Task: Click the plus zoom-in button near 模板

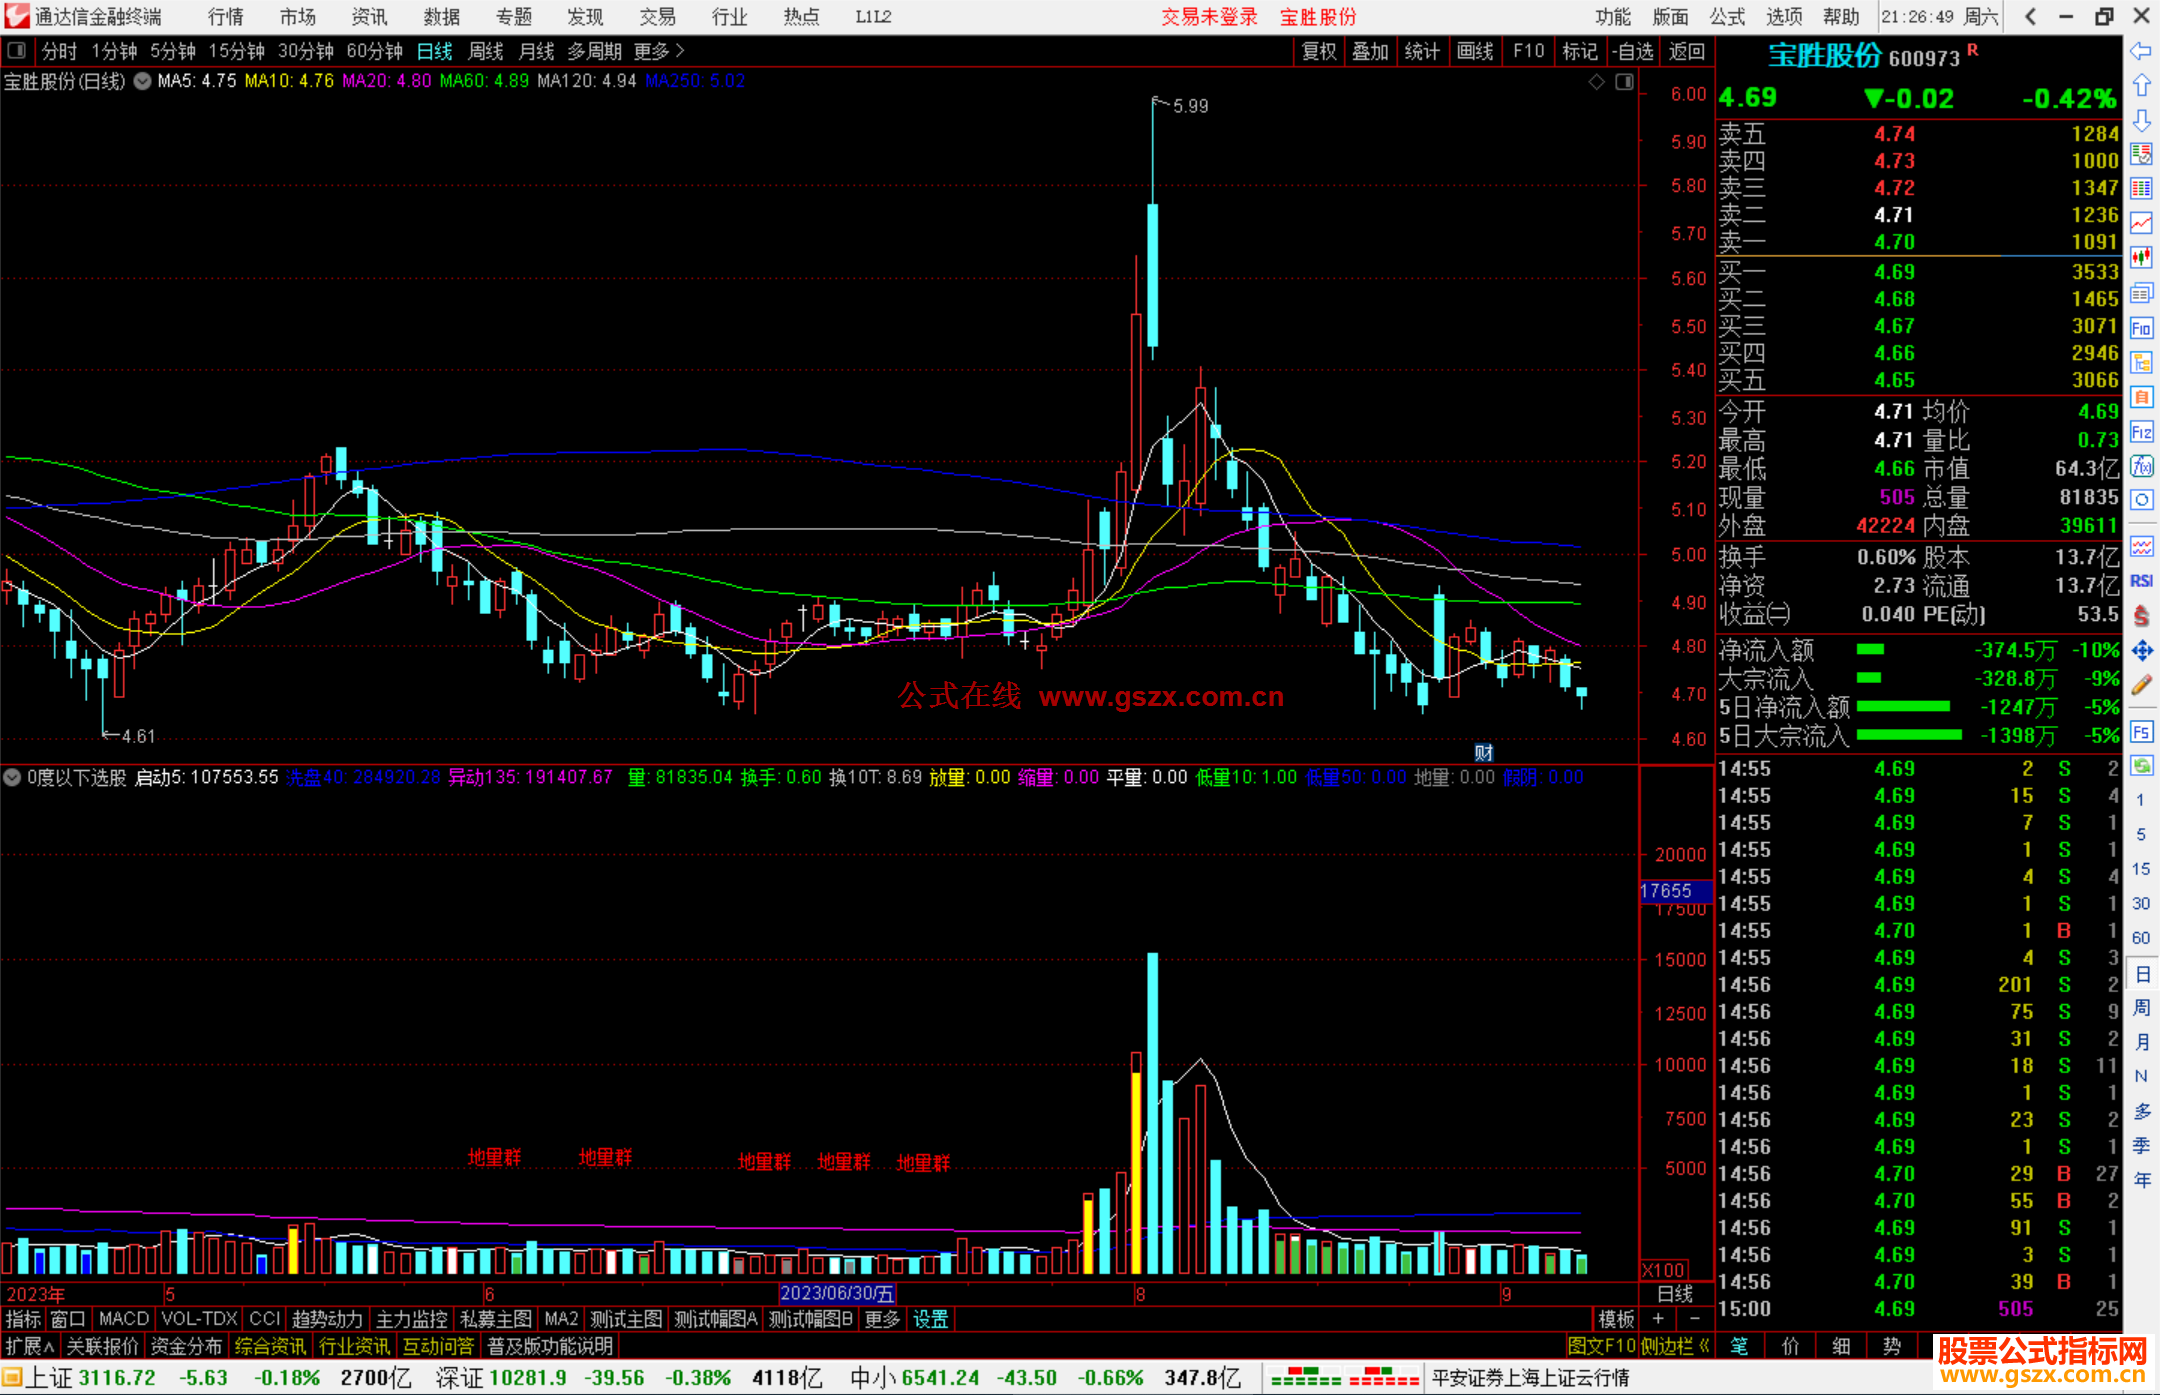Action: click(1658, 1319)
